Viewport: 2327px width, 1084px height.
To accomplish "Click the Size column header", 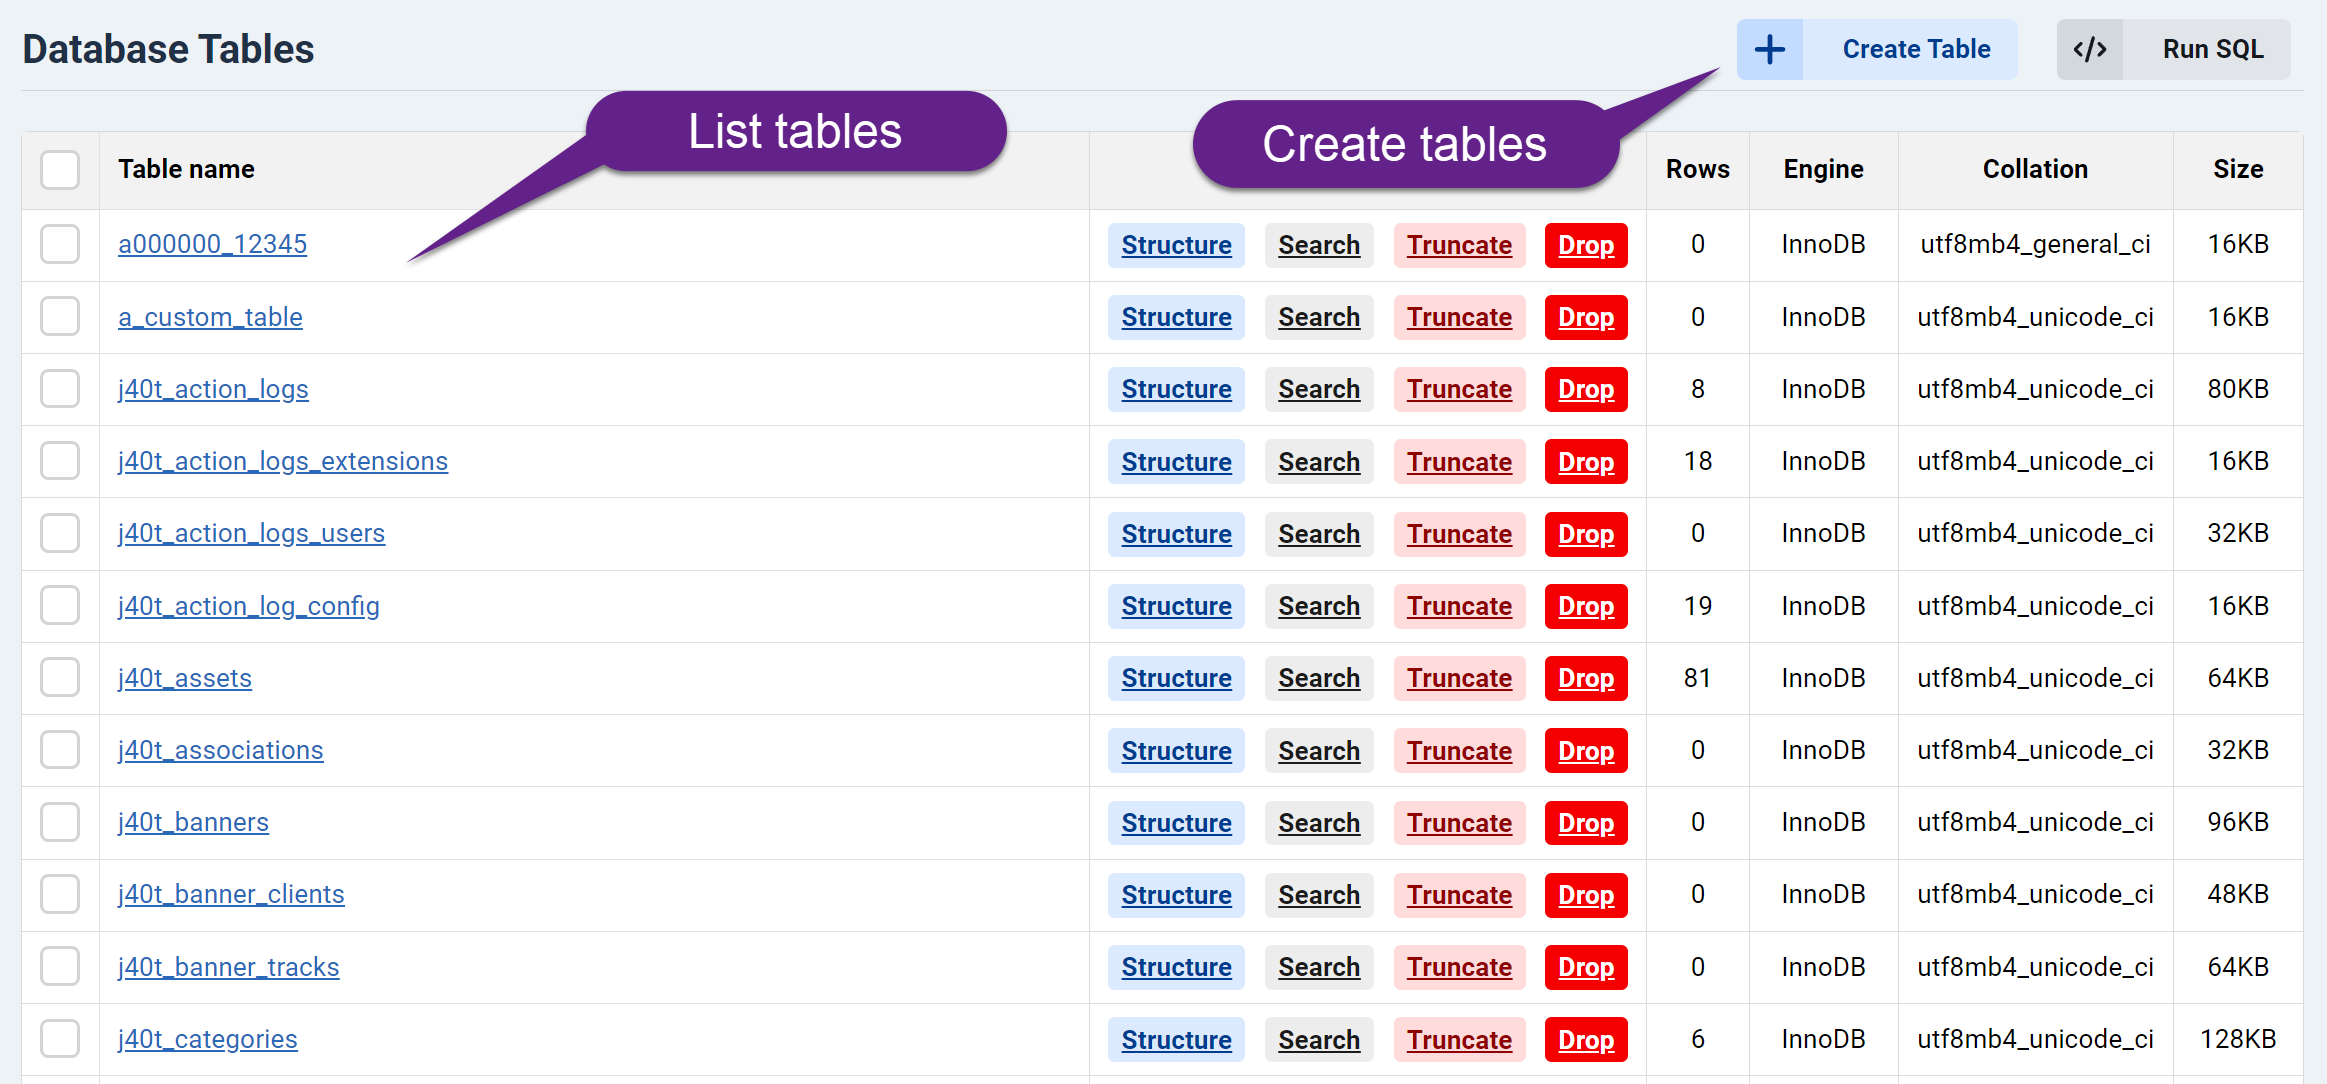I will point(2238,169).
